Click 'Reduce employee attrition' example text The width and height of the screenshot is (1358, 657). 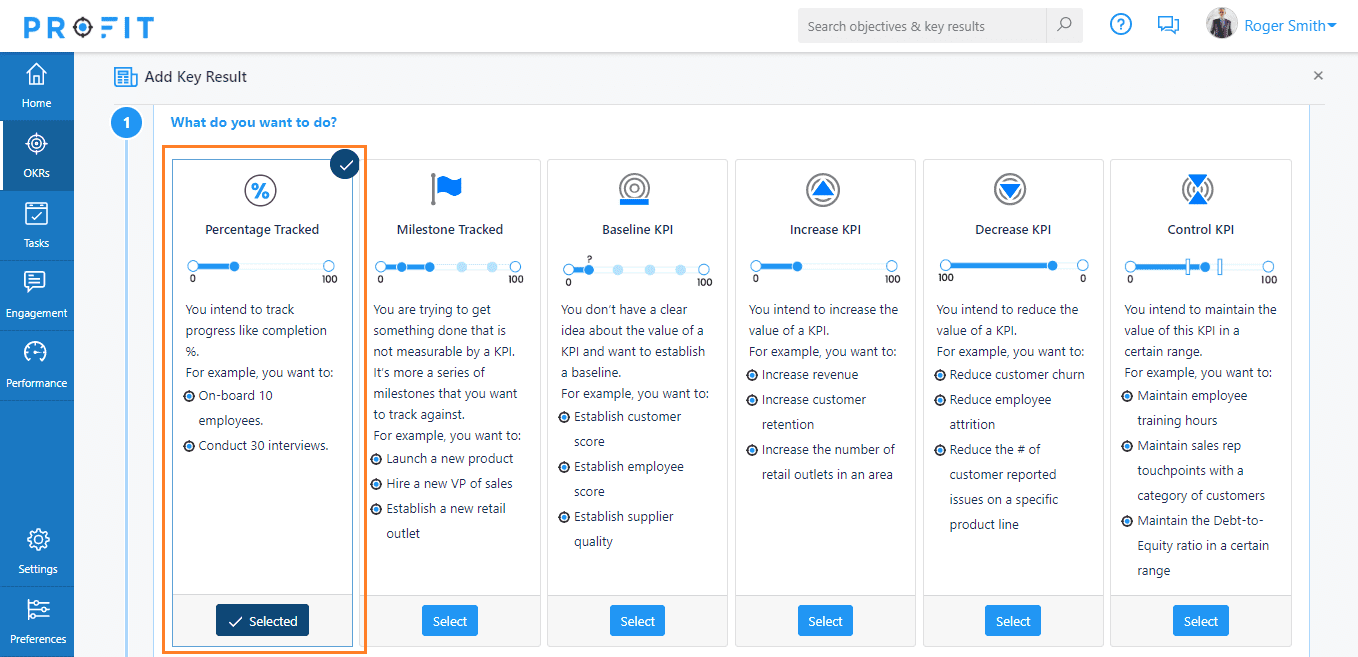pos(1000,411)
